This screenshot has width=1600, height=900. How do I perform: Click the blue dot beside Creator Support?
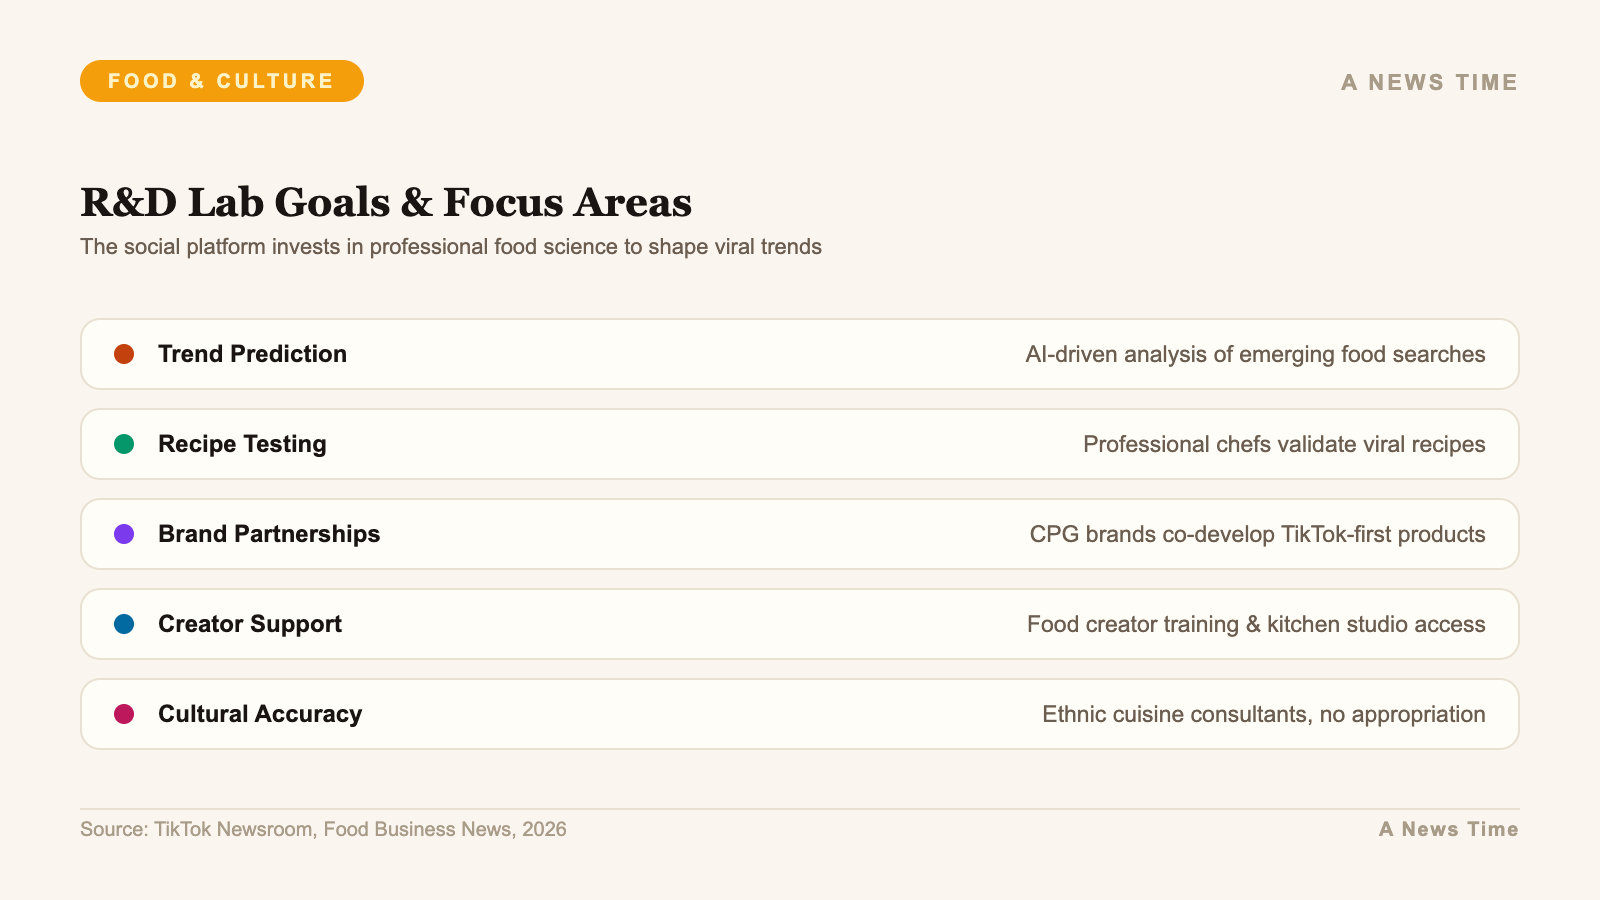point(124,624)
